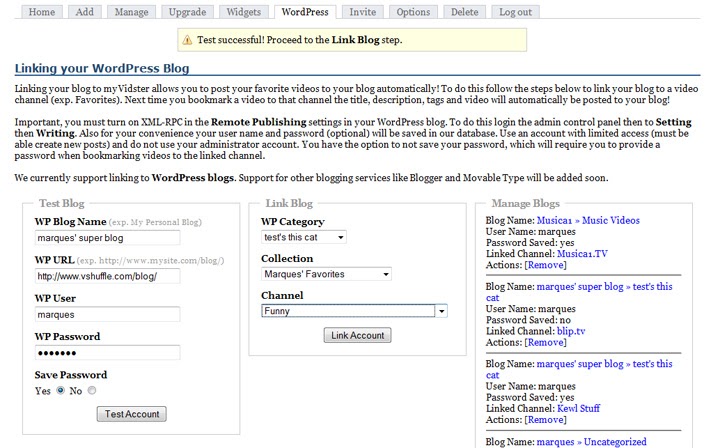The image size is (720, 448).
Task: Go to the Manage tab
Action: pos(131,12)
